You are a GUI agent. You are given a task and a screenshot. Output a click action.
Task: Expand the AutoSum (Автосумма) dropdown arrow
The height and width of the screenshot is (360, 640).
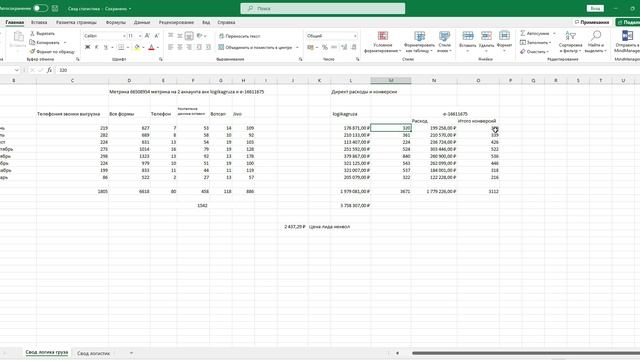click(554, 33)
